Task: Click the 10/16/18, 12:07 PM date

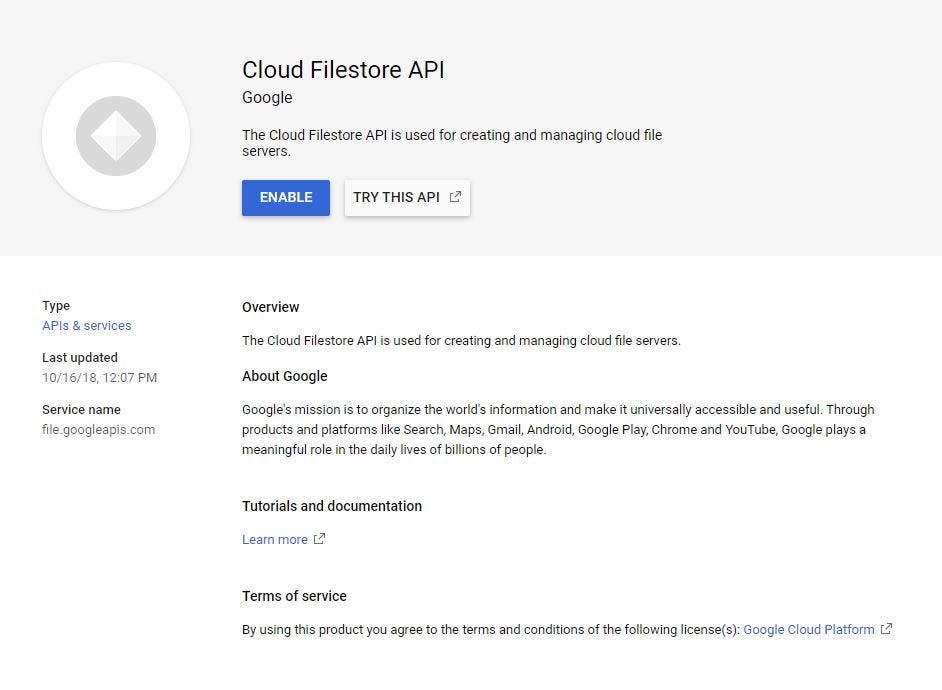Action: pyautogui.click(x=99, y=378)
